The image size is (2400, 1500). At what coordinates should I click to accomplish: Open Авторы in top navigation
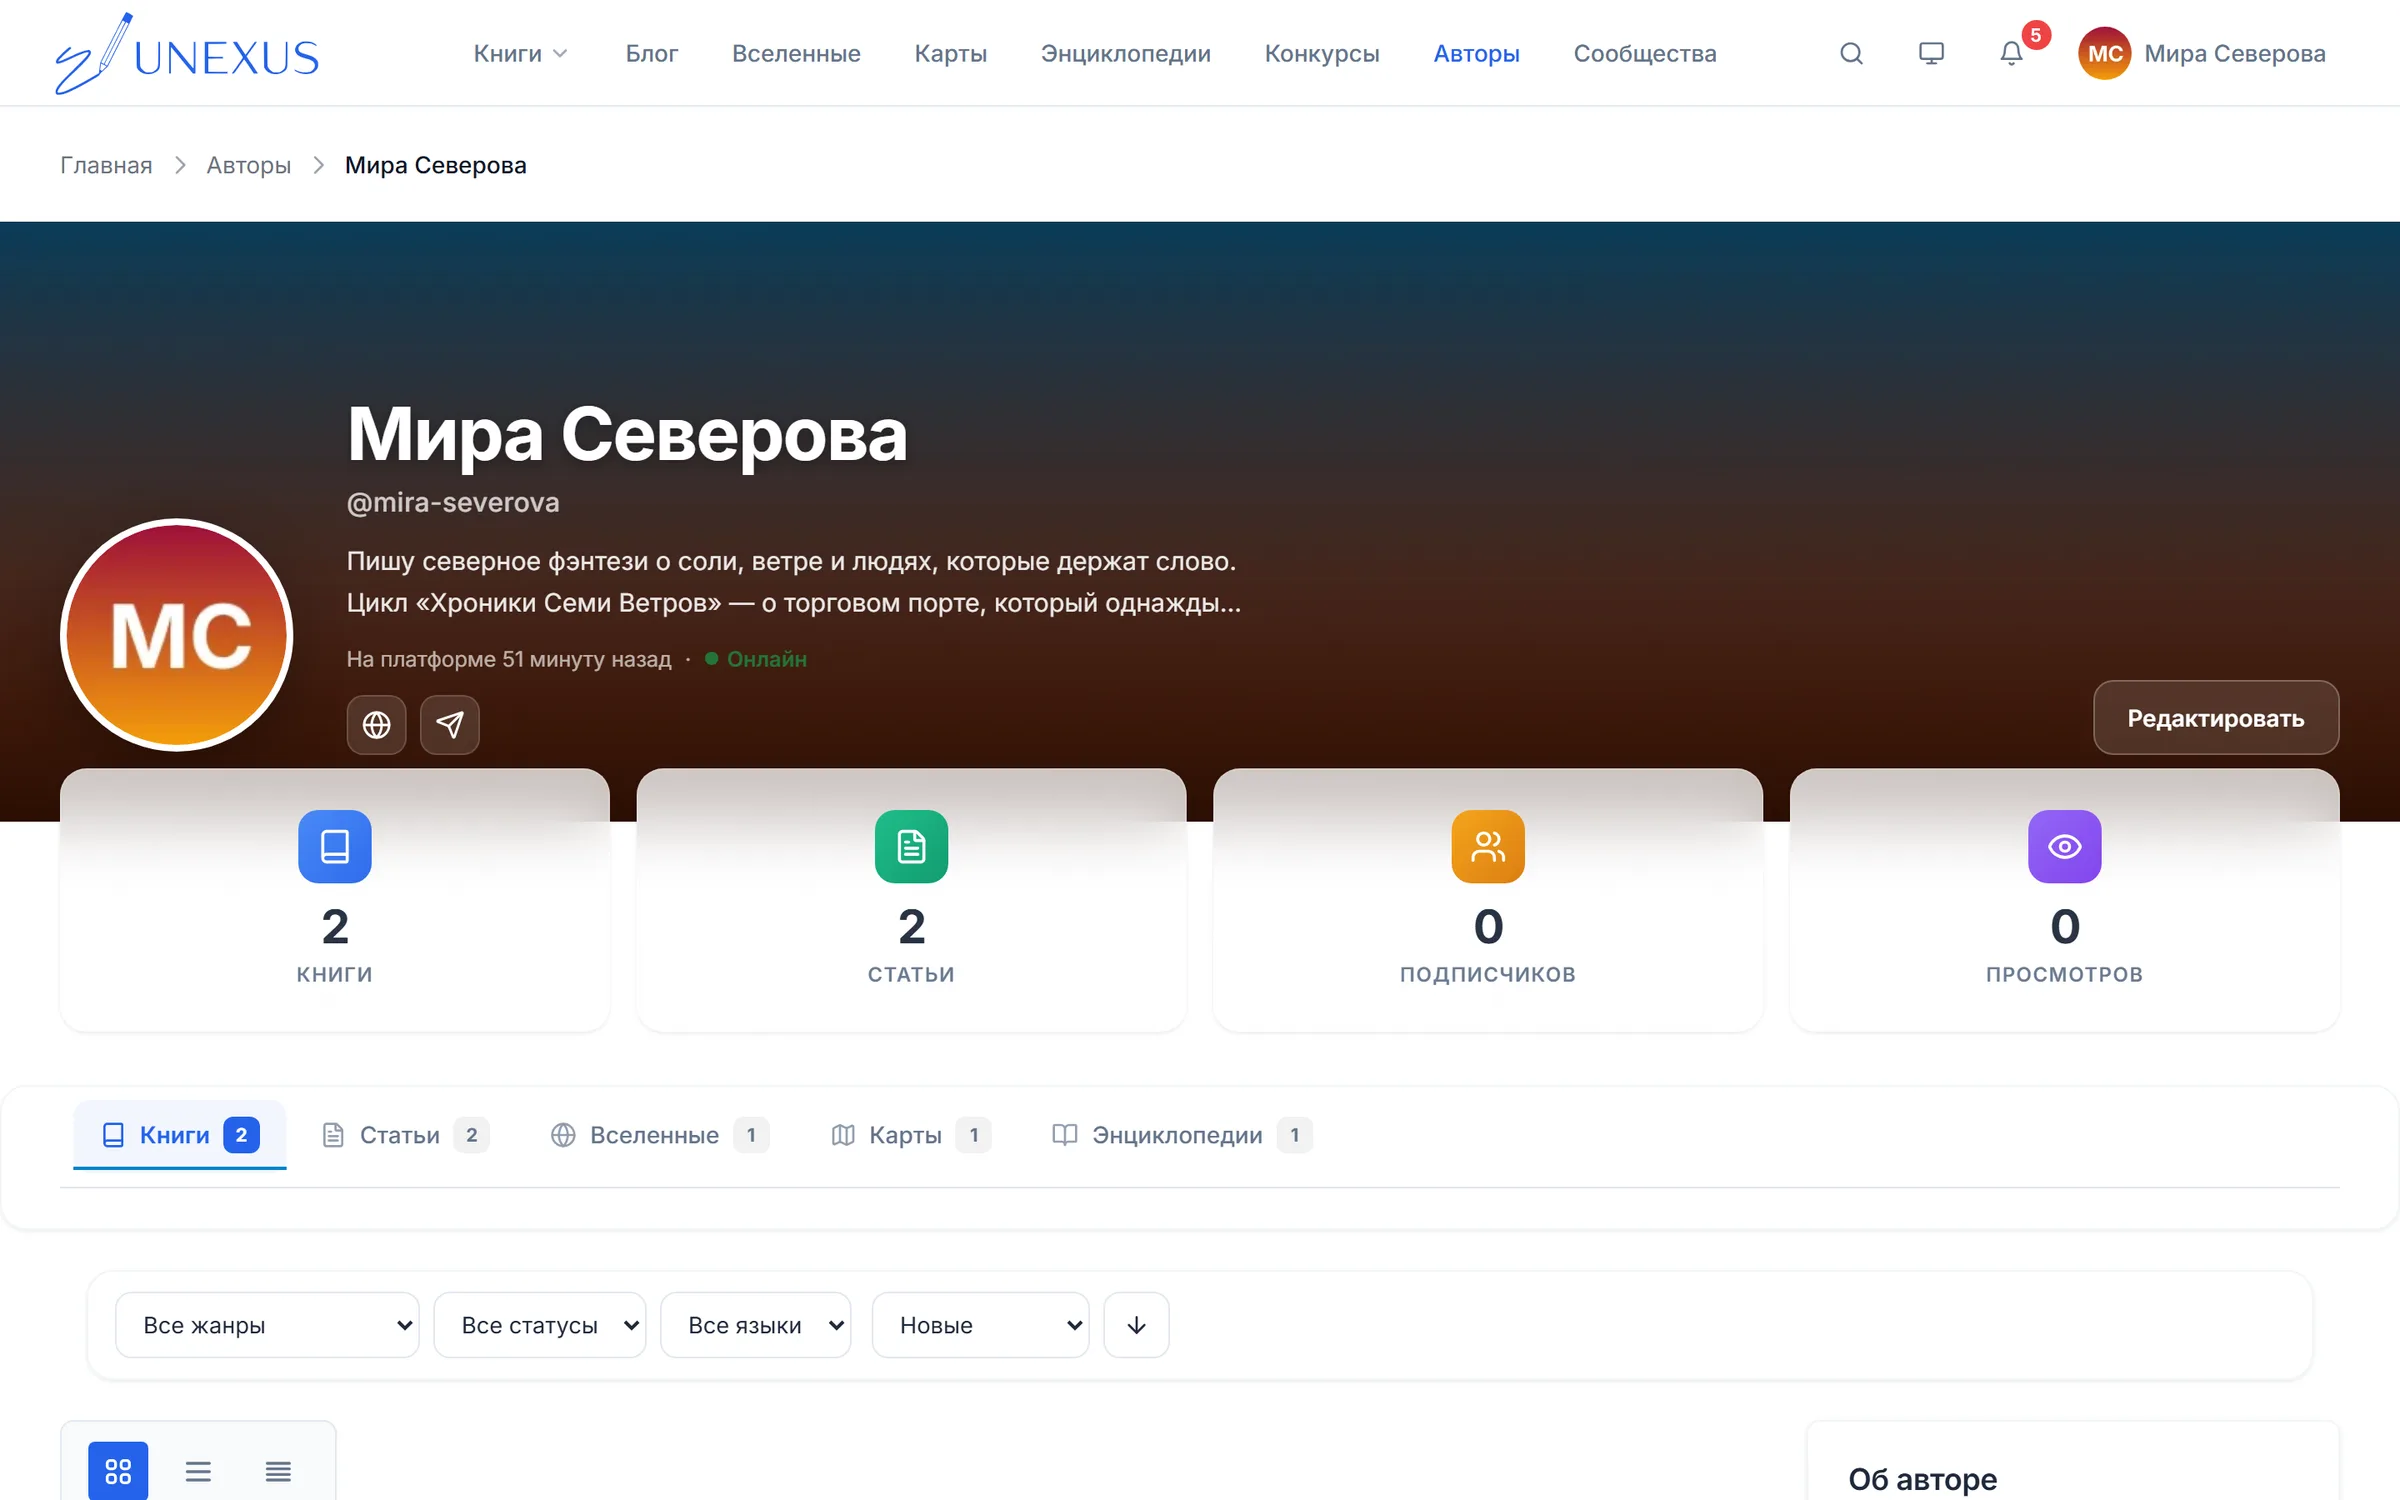tap(1476, 53)
